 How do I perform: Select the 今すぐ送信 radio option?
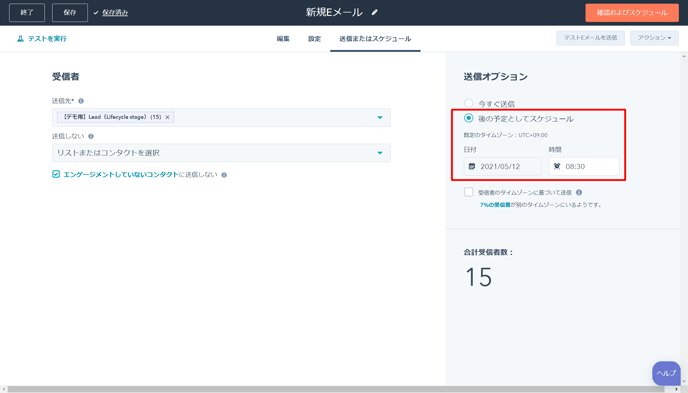click(x=469, y=104)
